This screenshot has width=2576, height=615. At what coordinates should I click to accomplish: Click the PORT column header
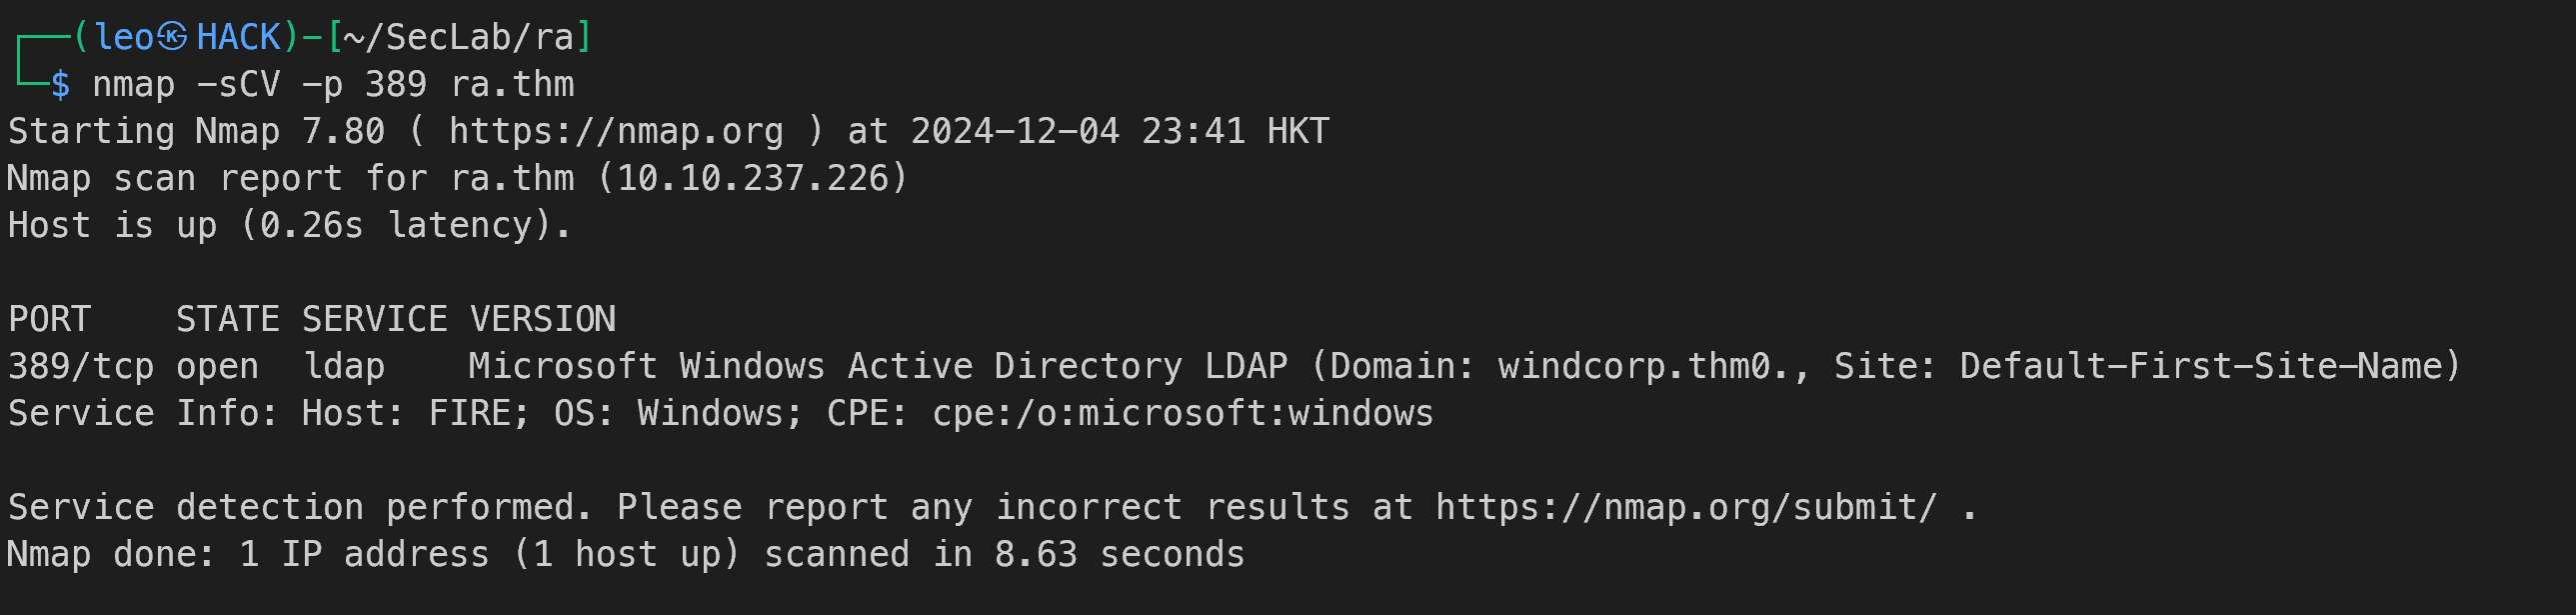(50, 319)
